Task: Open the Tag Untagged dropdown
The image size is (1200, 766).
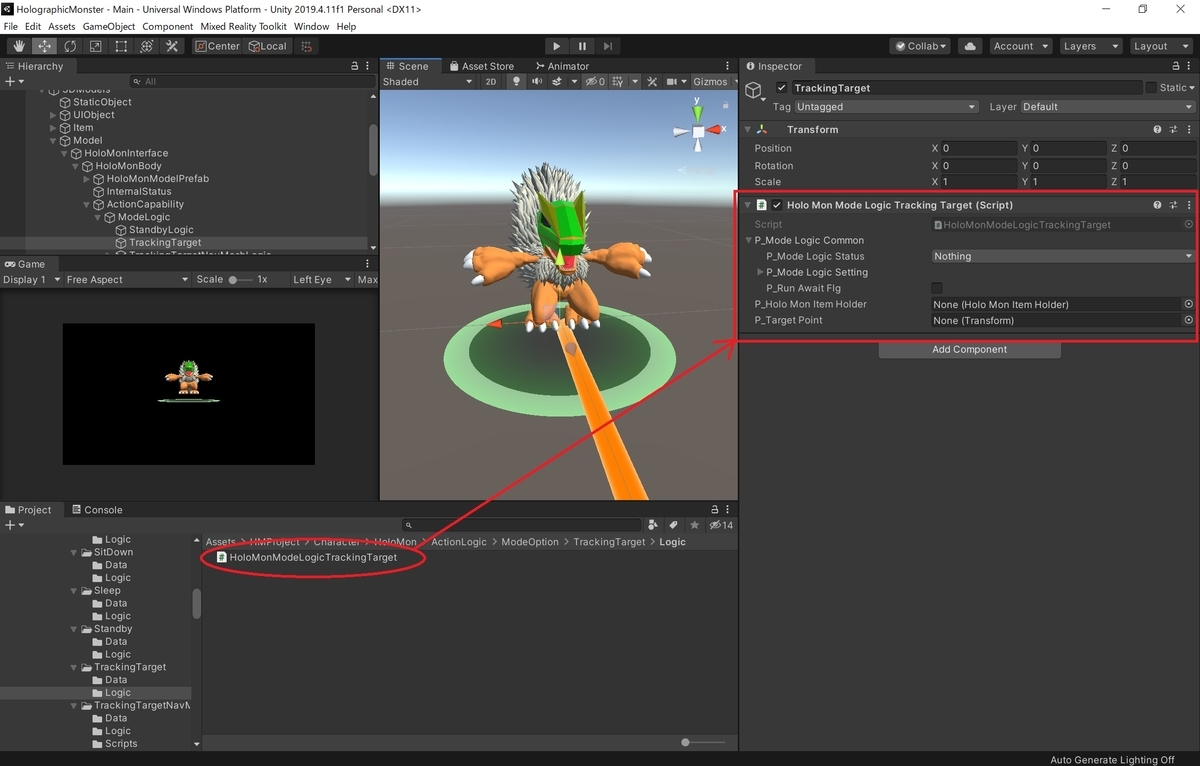Action: click(887, 107)
